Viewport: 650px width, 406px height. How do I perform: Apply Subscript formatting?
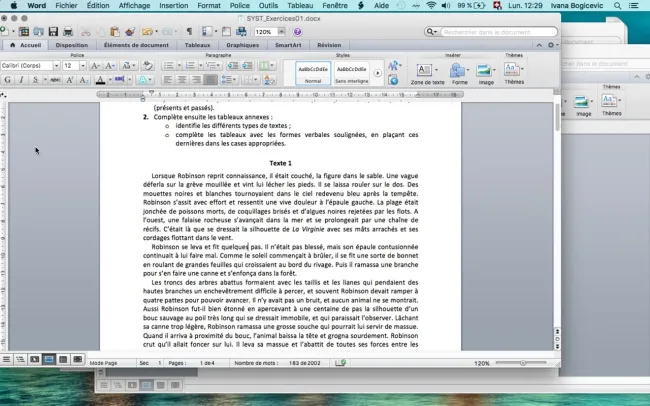84,80
